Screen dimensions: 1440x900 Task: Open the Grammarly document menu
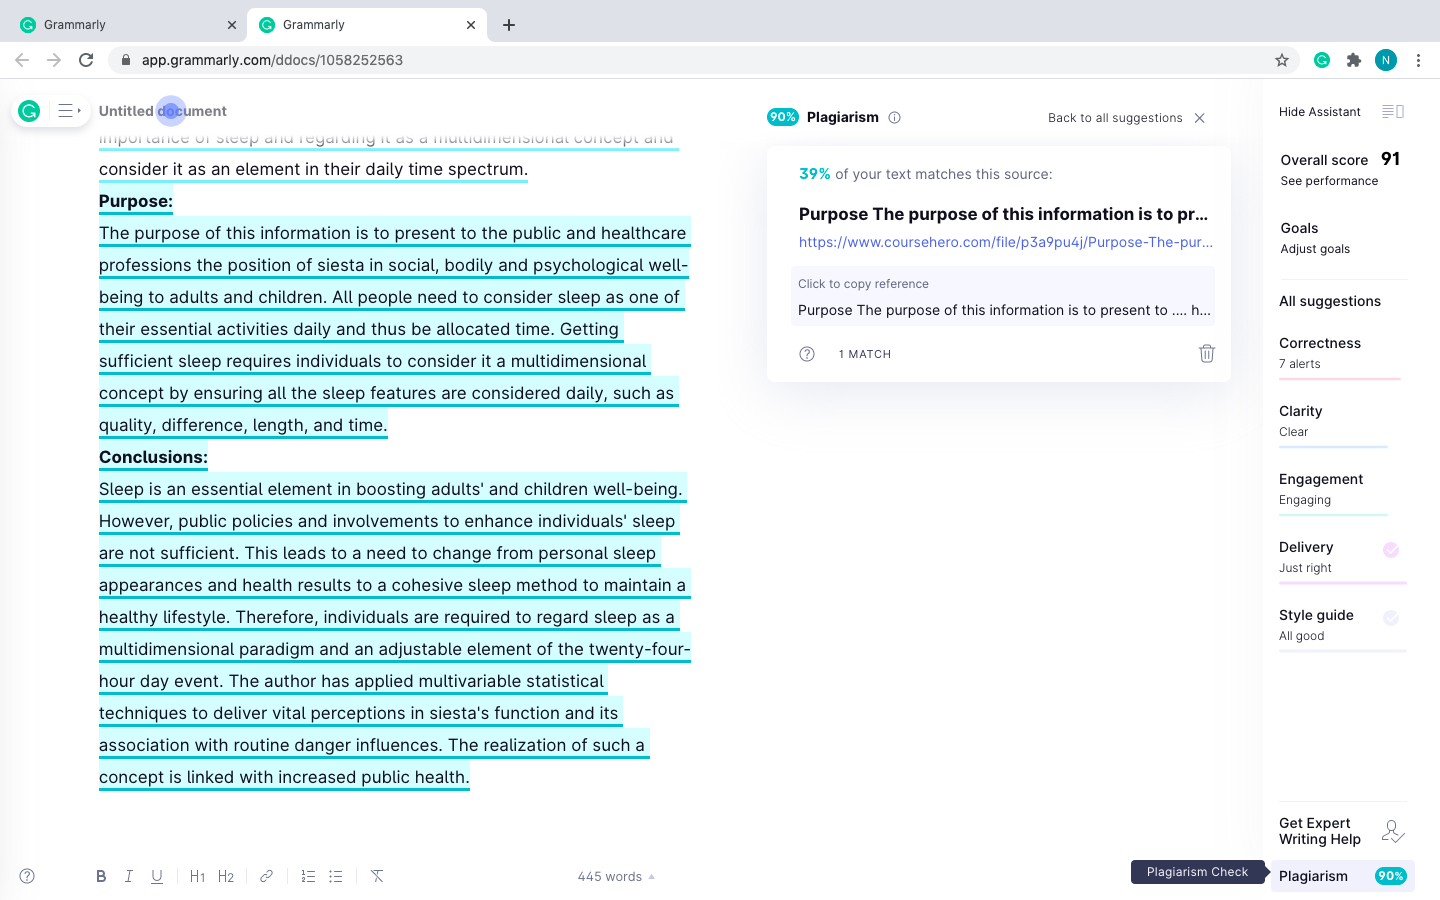tap(68, 111)
